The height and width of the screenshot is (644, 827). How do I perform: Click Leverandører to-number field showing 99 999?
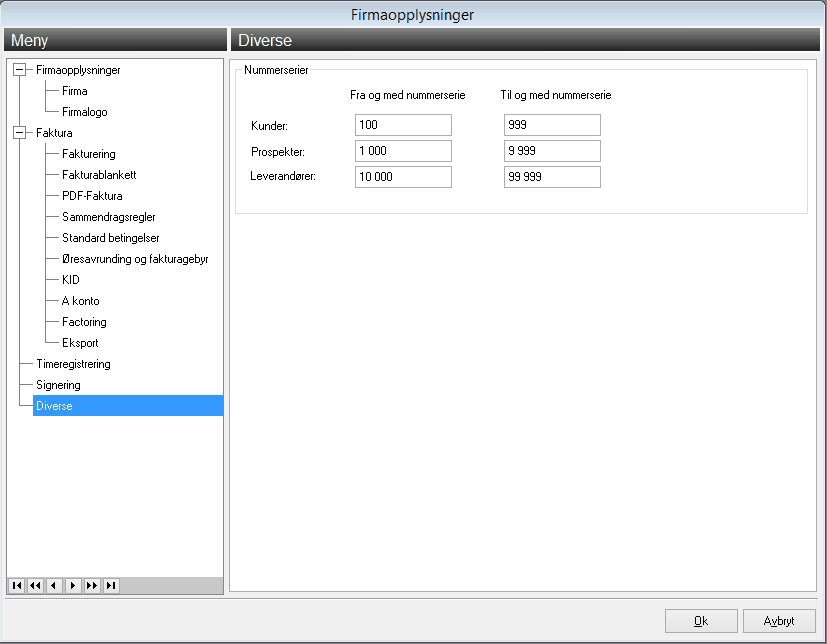click(x=552, y=177)
